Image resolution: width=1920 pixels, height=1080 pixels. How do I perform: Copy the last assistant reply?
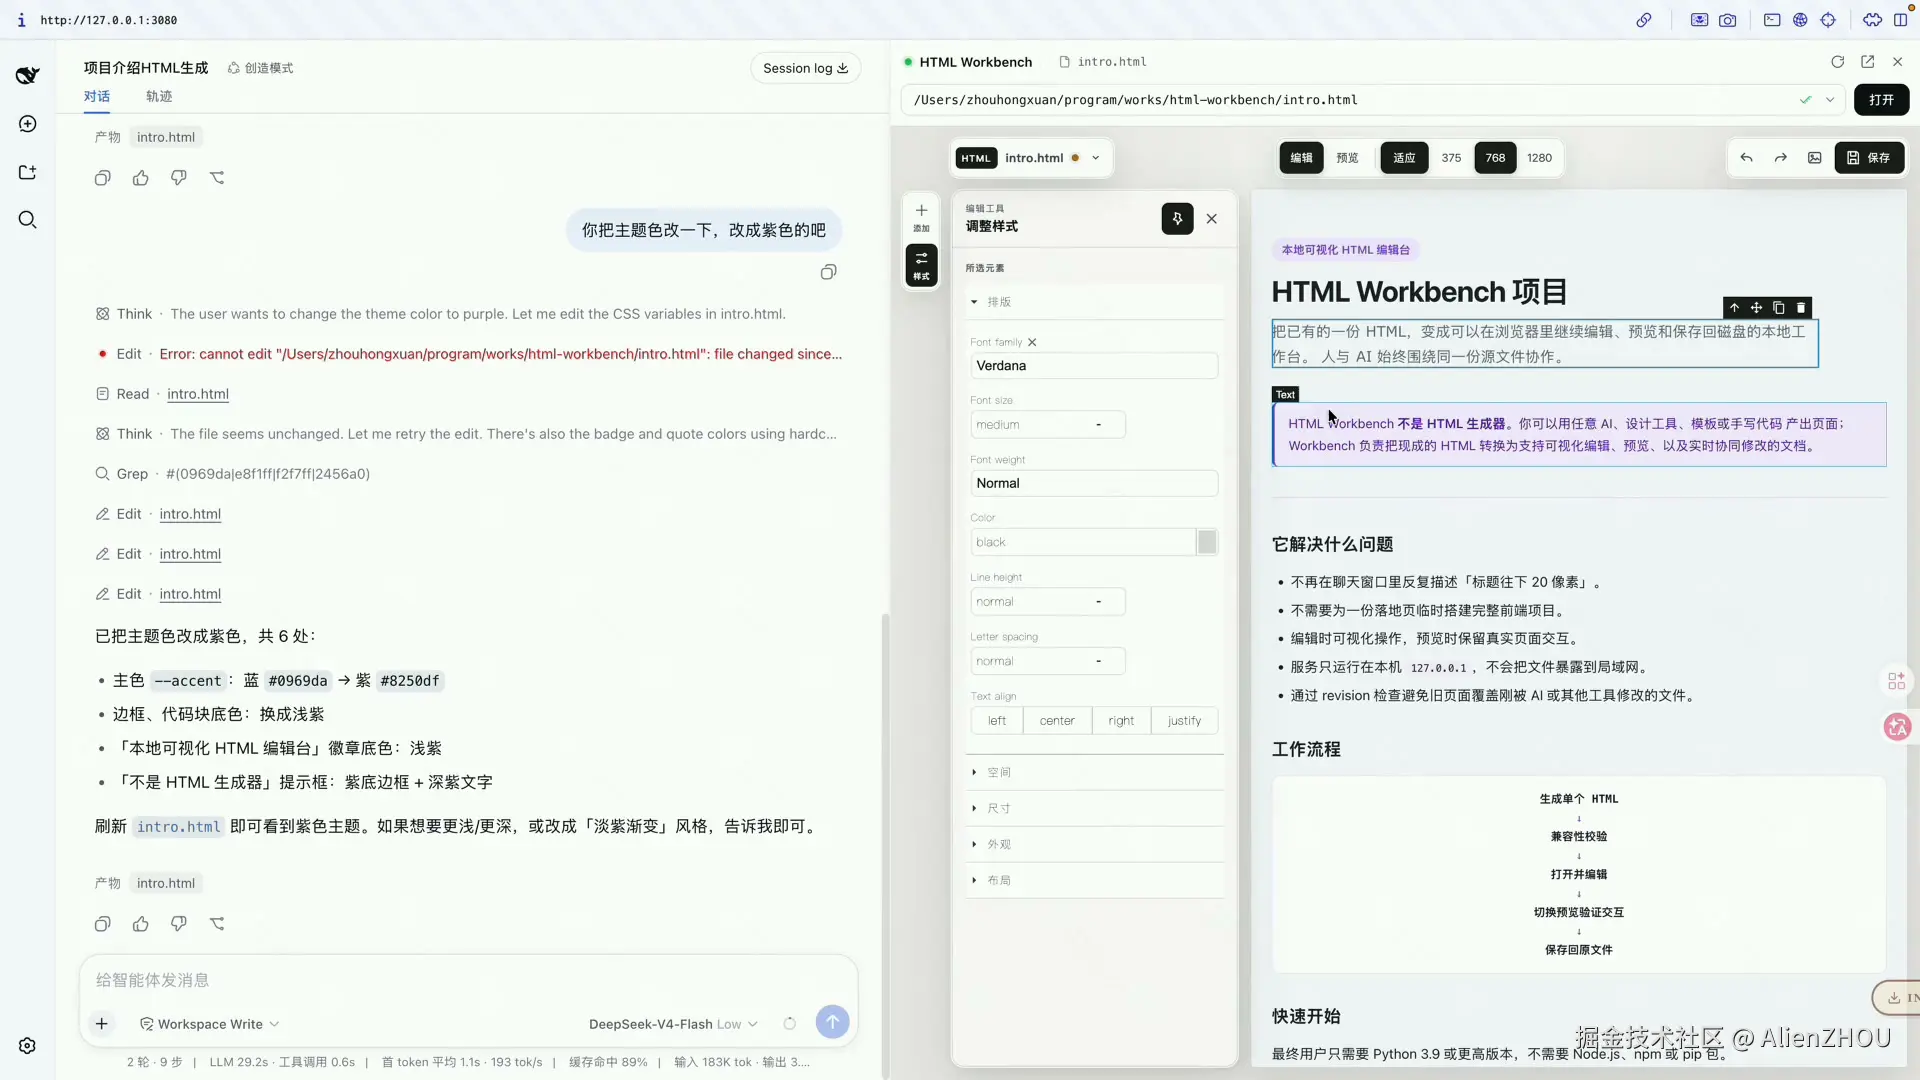pos(102,924)
